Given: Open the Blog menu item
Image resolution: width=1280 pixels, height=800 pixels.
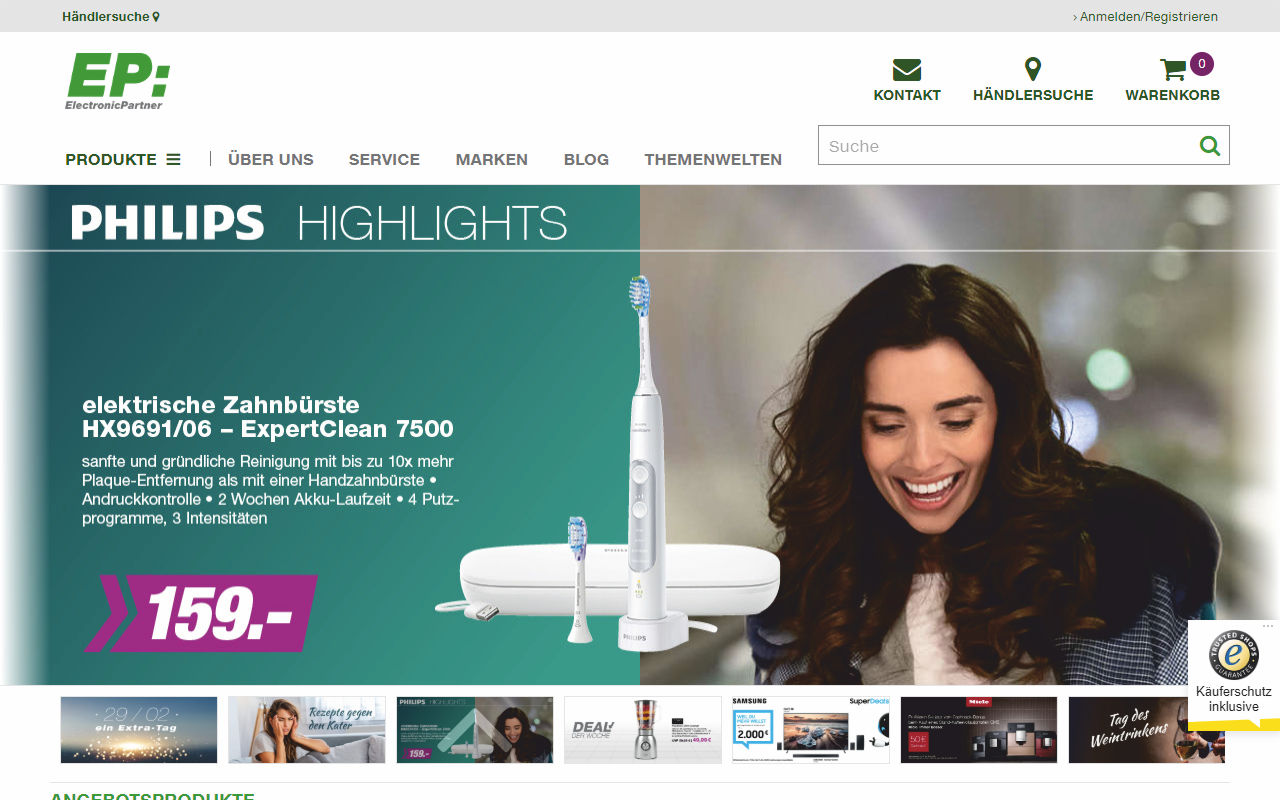Looking at the screenshot, I should (x=586, y=159).
